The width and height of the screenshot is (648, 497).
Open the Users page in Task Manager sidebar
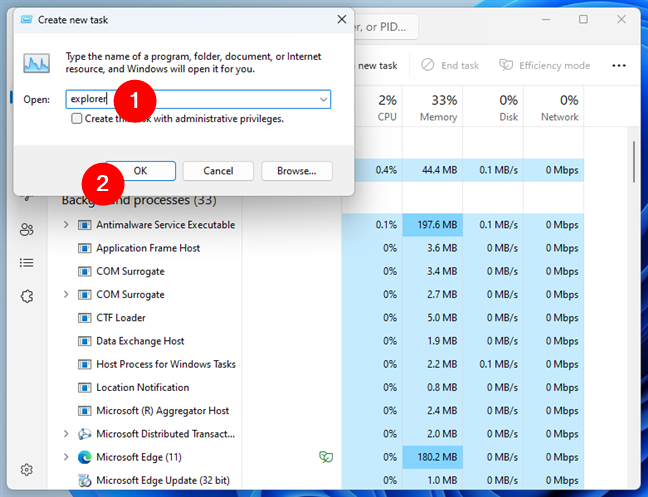click(x=27, y=230)
